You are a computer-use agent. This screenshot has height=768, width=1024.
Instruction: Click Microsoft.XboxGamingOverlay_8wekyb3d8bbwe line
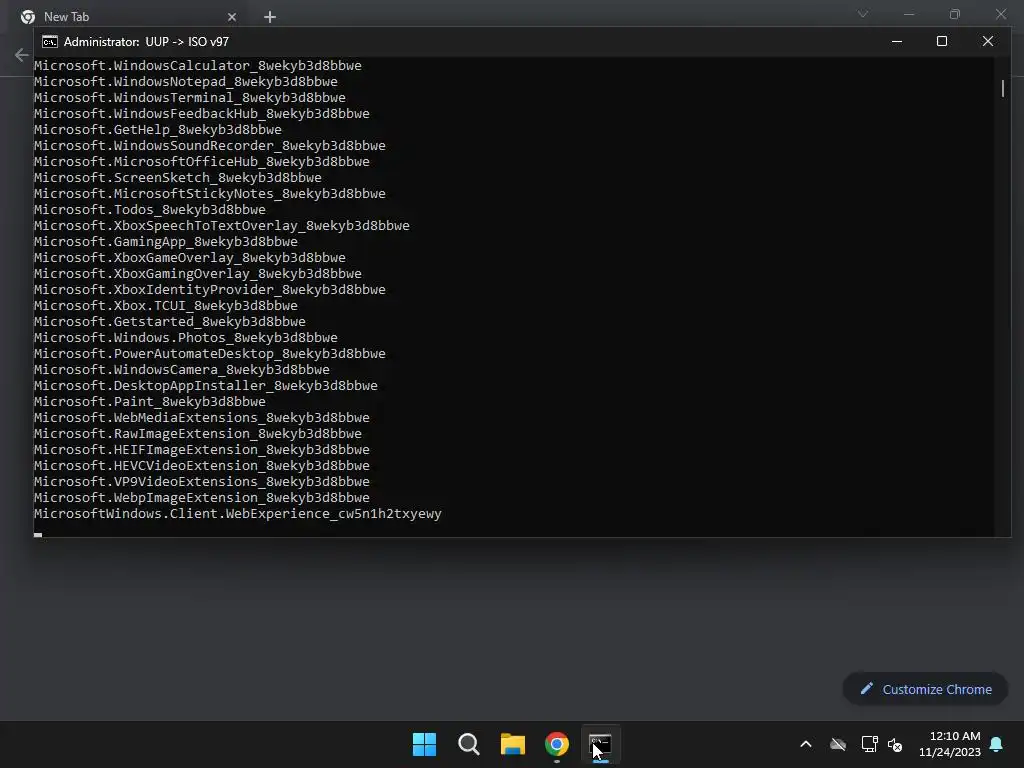point(198,274)
